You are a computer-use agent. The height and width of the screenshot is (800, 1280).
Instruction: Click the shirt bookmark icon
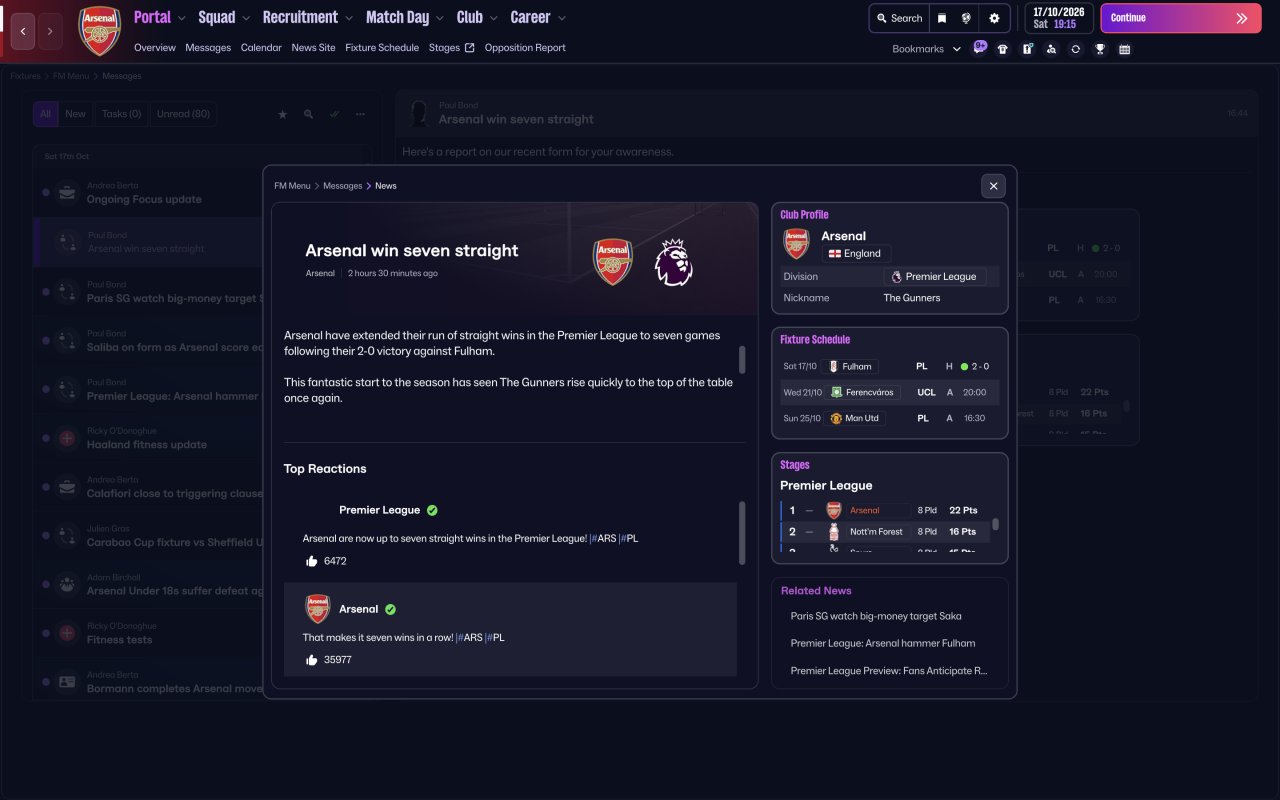[1003, 49]
